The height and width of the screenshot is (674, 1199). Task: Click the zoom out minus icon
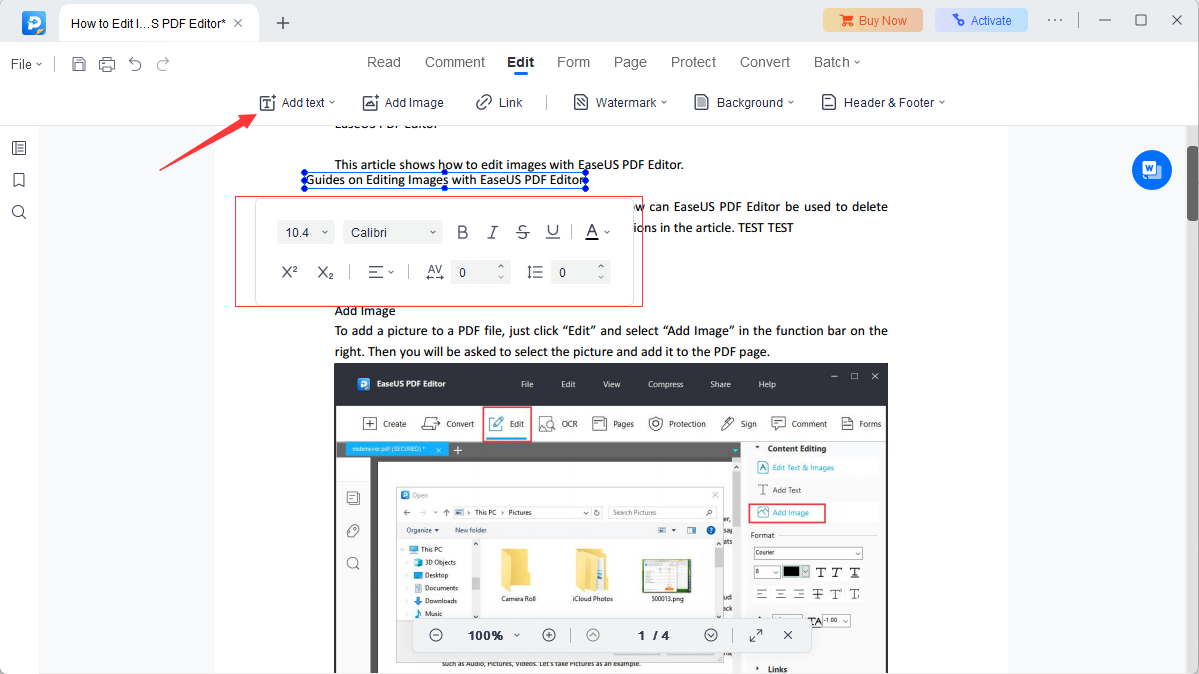(x=436, y=635)
